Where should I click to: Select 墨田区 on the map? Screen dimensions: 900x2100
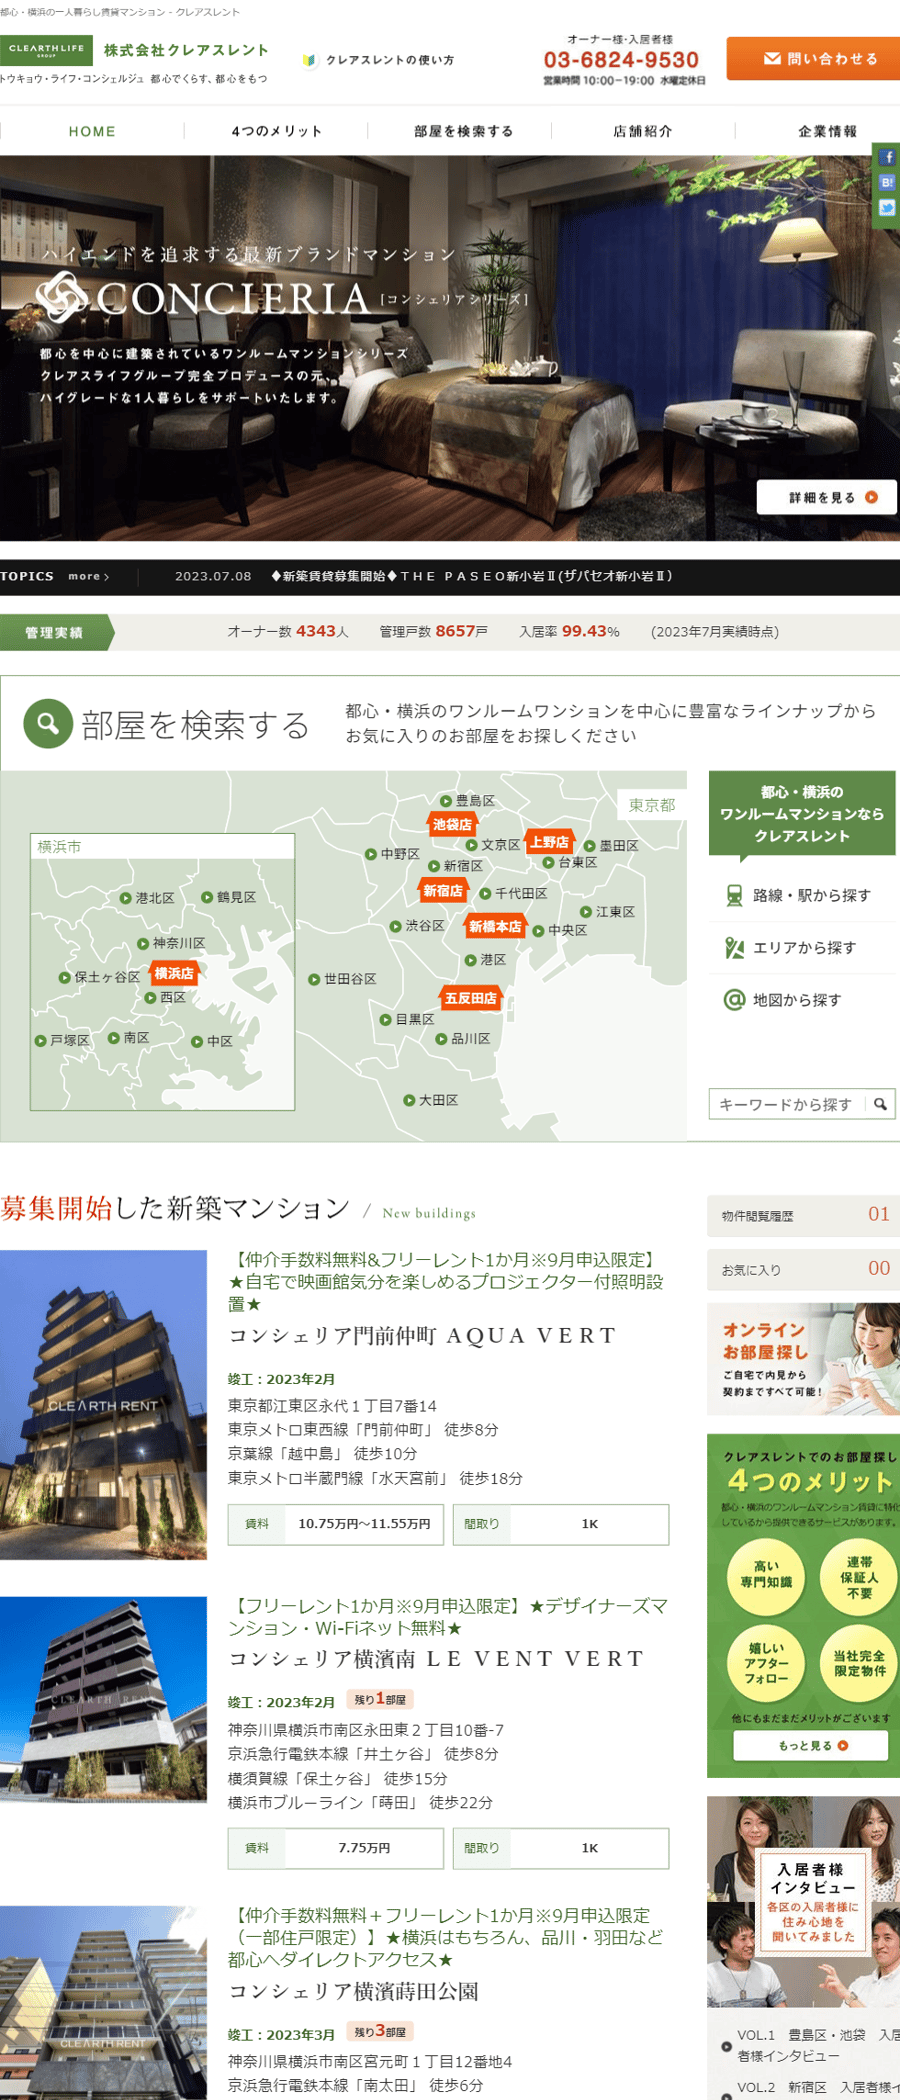[611, 846]
